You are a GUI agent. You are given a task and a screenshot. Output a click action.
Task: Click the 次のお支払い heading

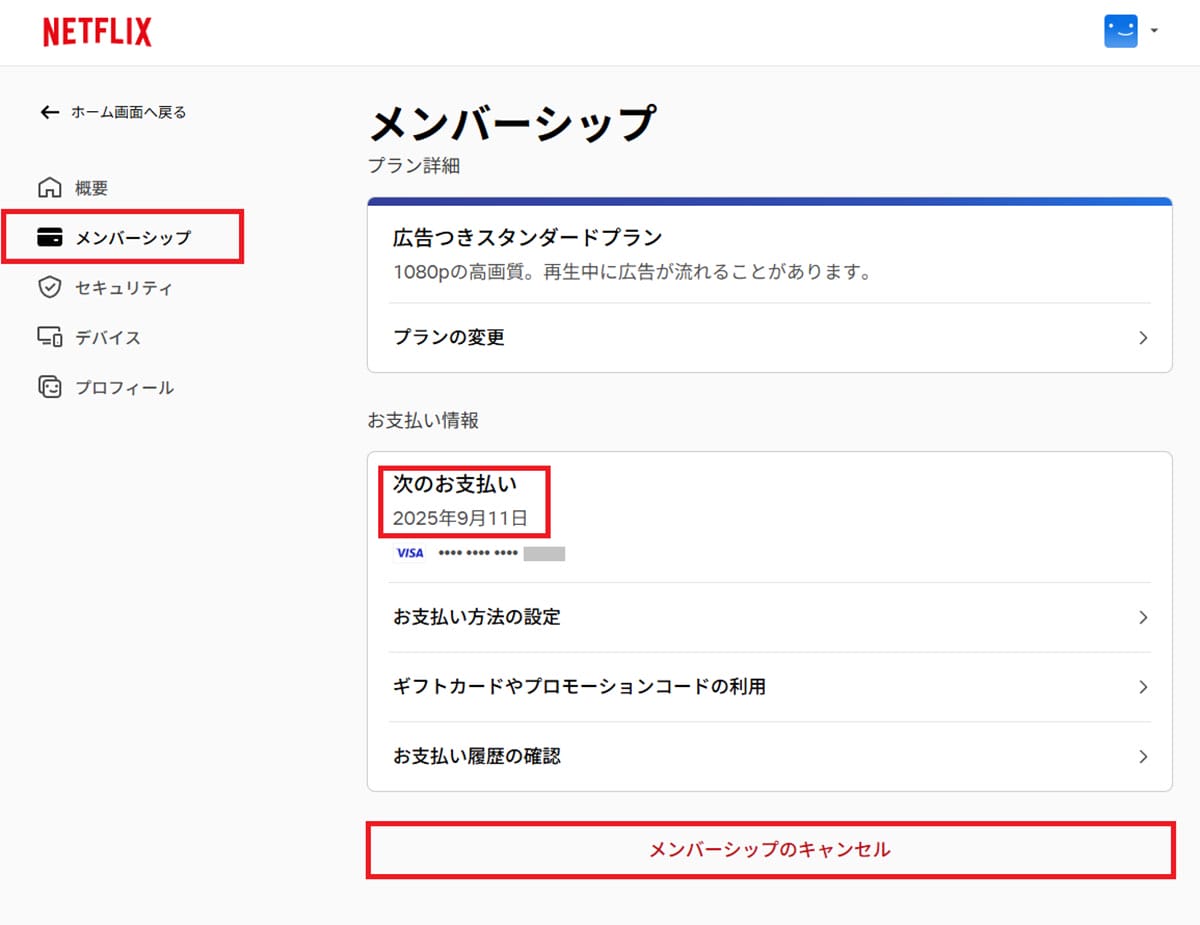(455, 485)
